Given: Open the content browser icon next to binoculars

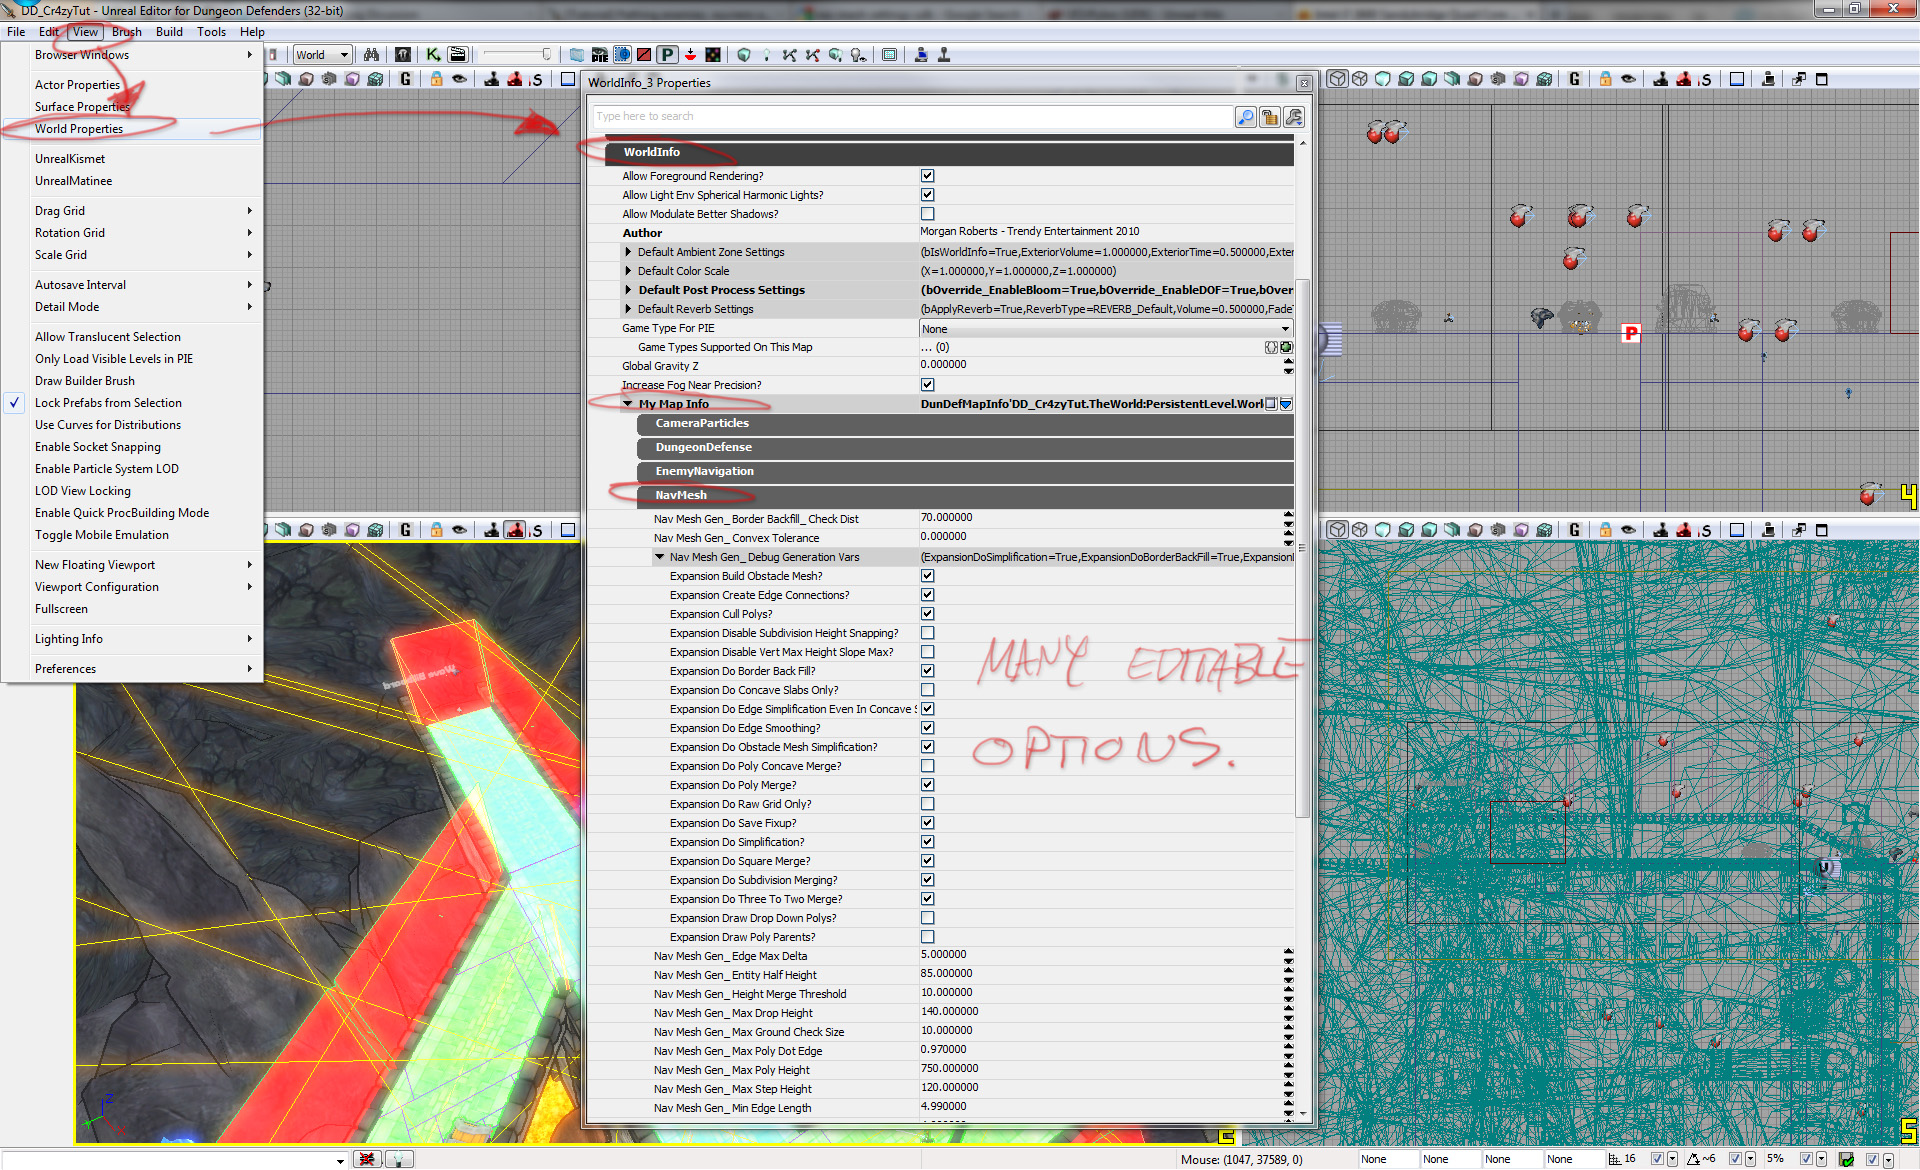Looking at the screenshot, I should (x=402, y=55).
